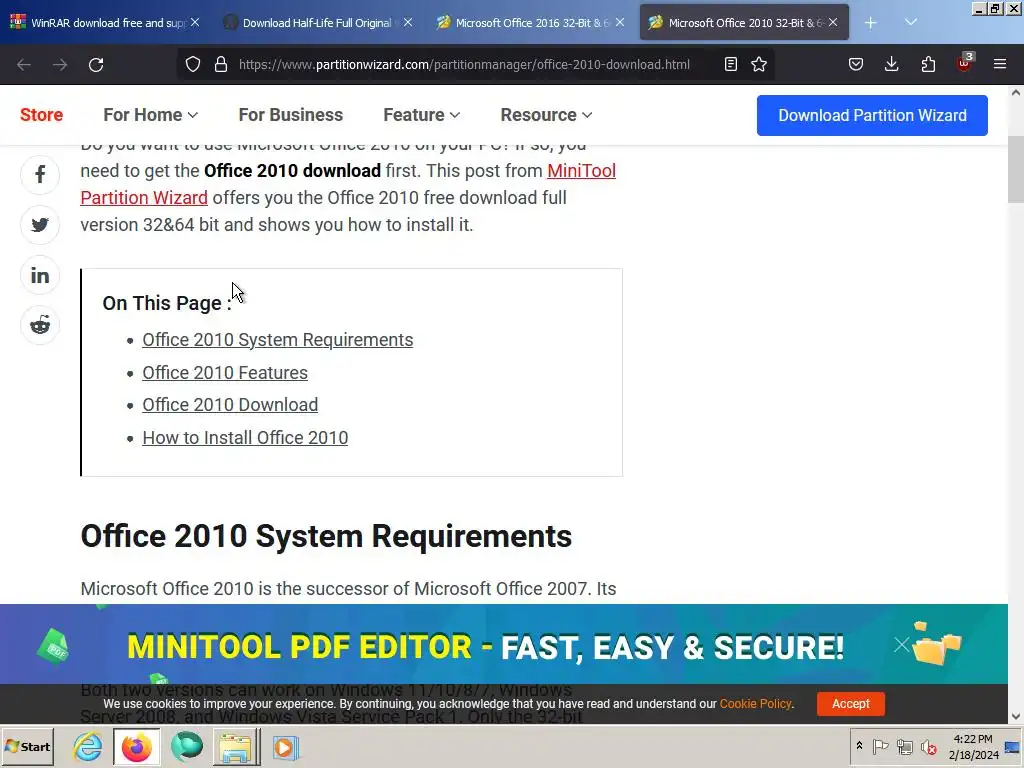Open a new browser tab
This screenshot has height=768, width=1024.
pyautogui.click(x=871, y=23)
